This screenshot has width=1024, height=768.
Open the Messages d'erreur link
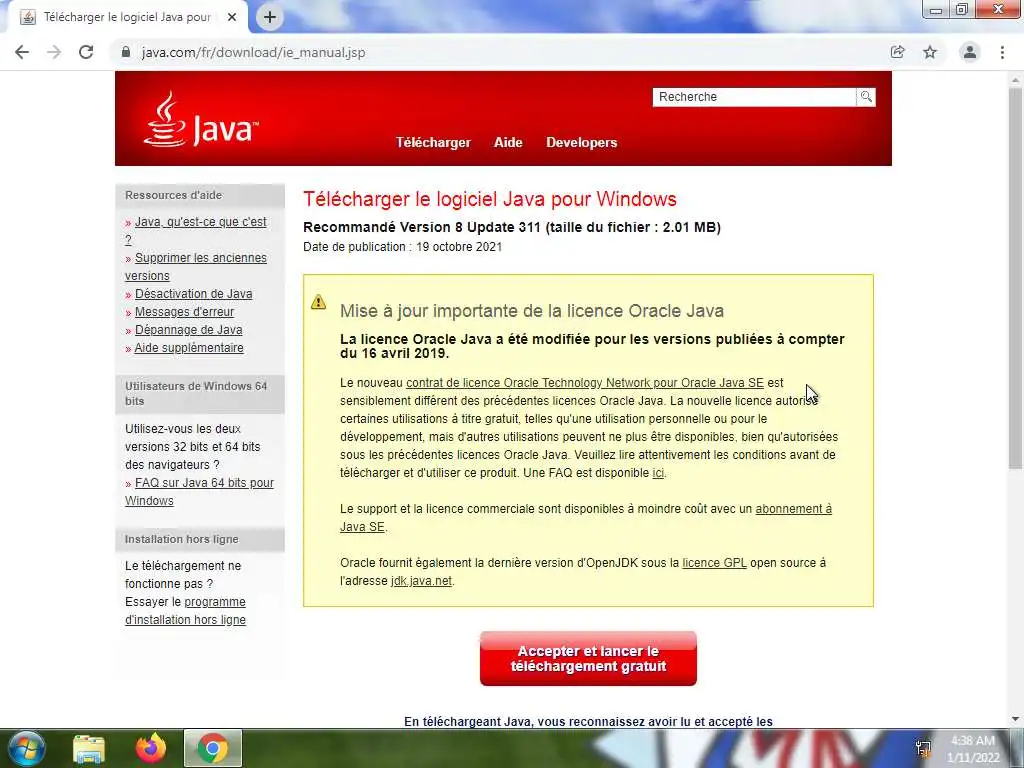click(184, 312)
